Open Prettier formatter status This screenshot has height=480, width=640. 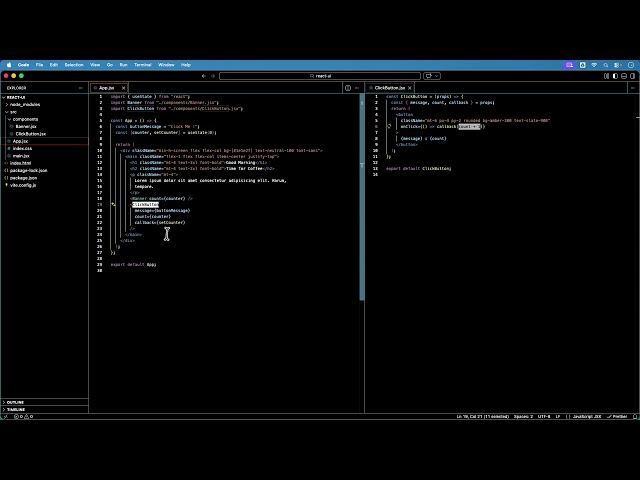(617, 417)
